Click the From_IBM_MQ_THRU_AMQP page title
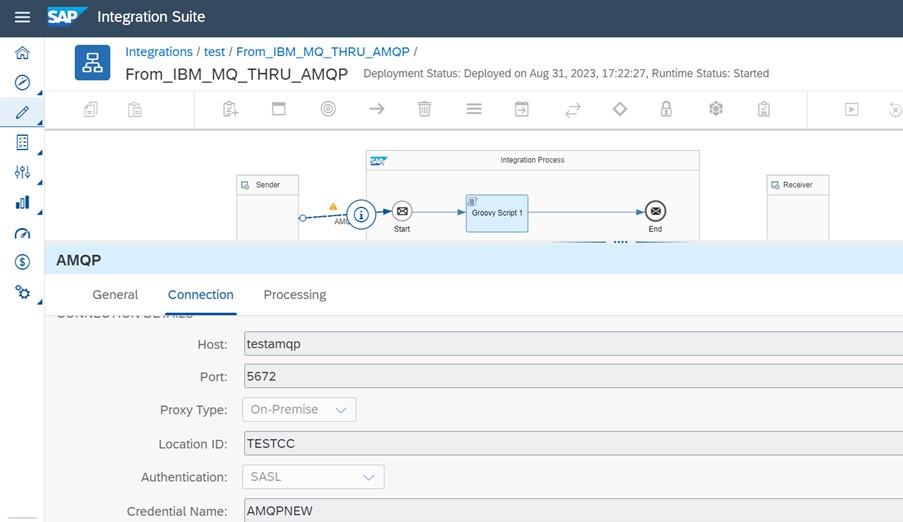Screen dimensions: 903x522 click(237, 74)
